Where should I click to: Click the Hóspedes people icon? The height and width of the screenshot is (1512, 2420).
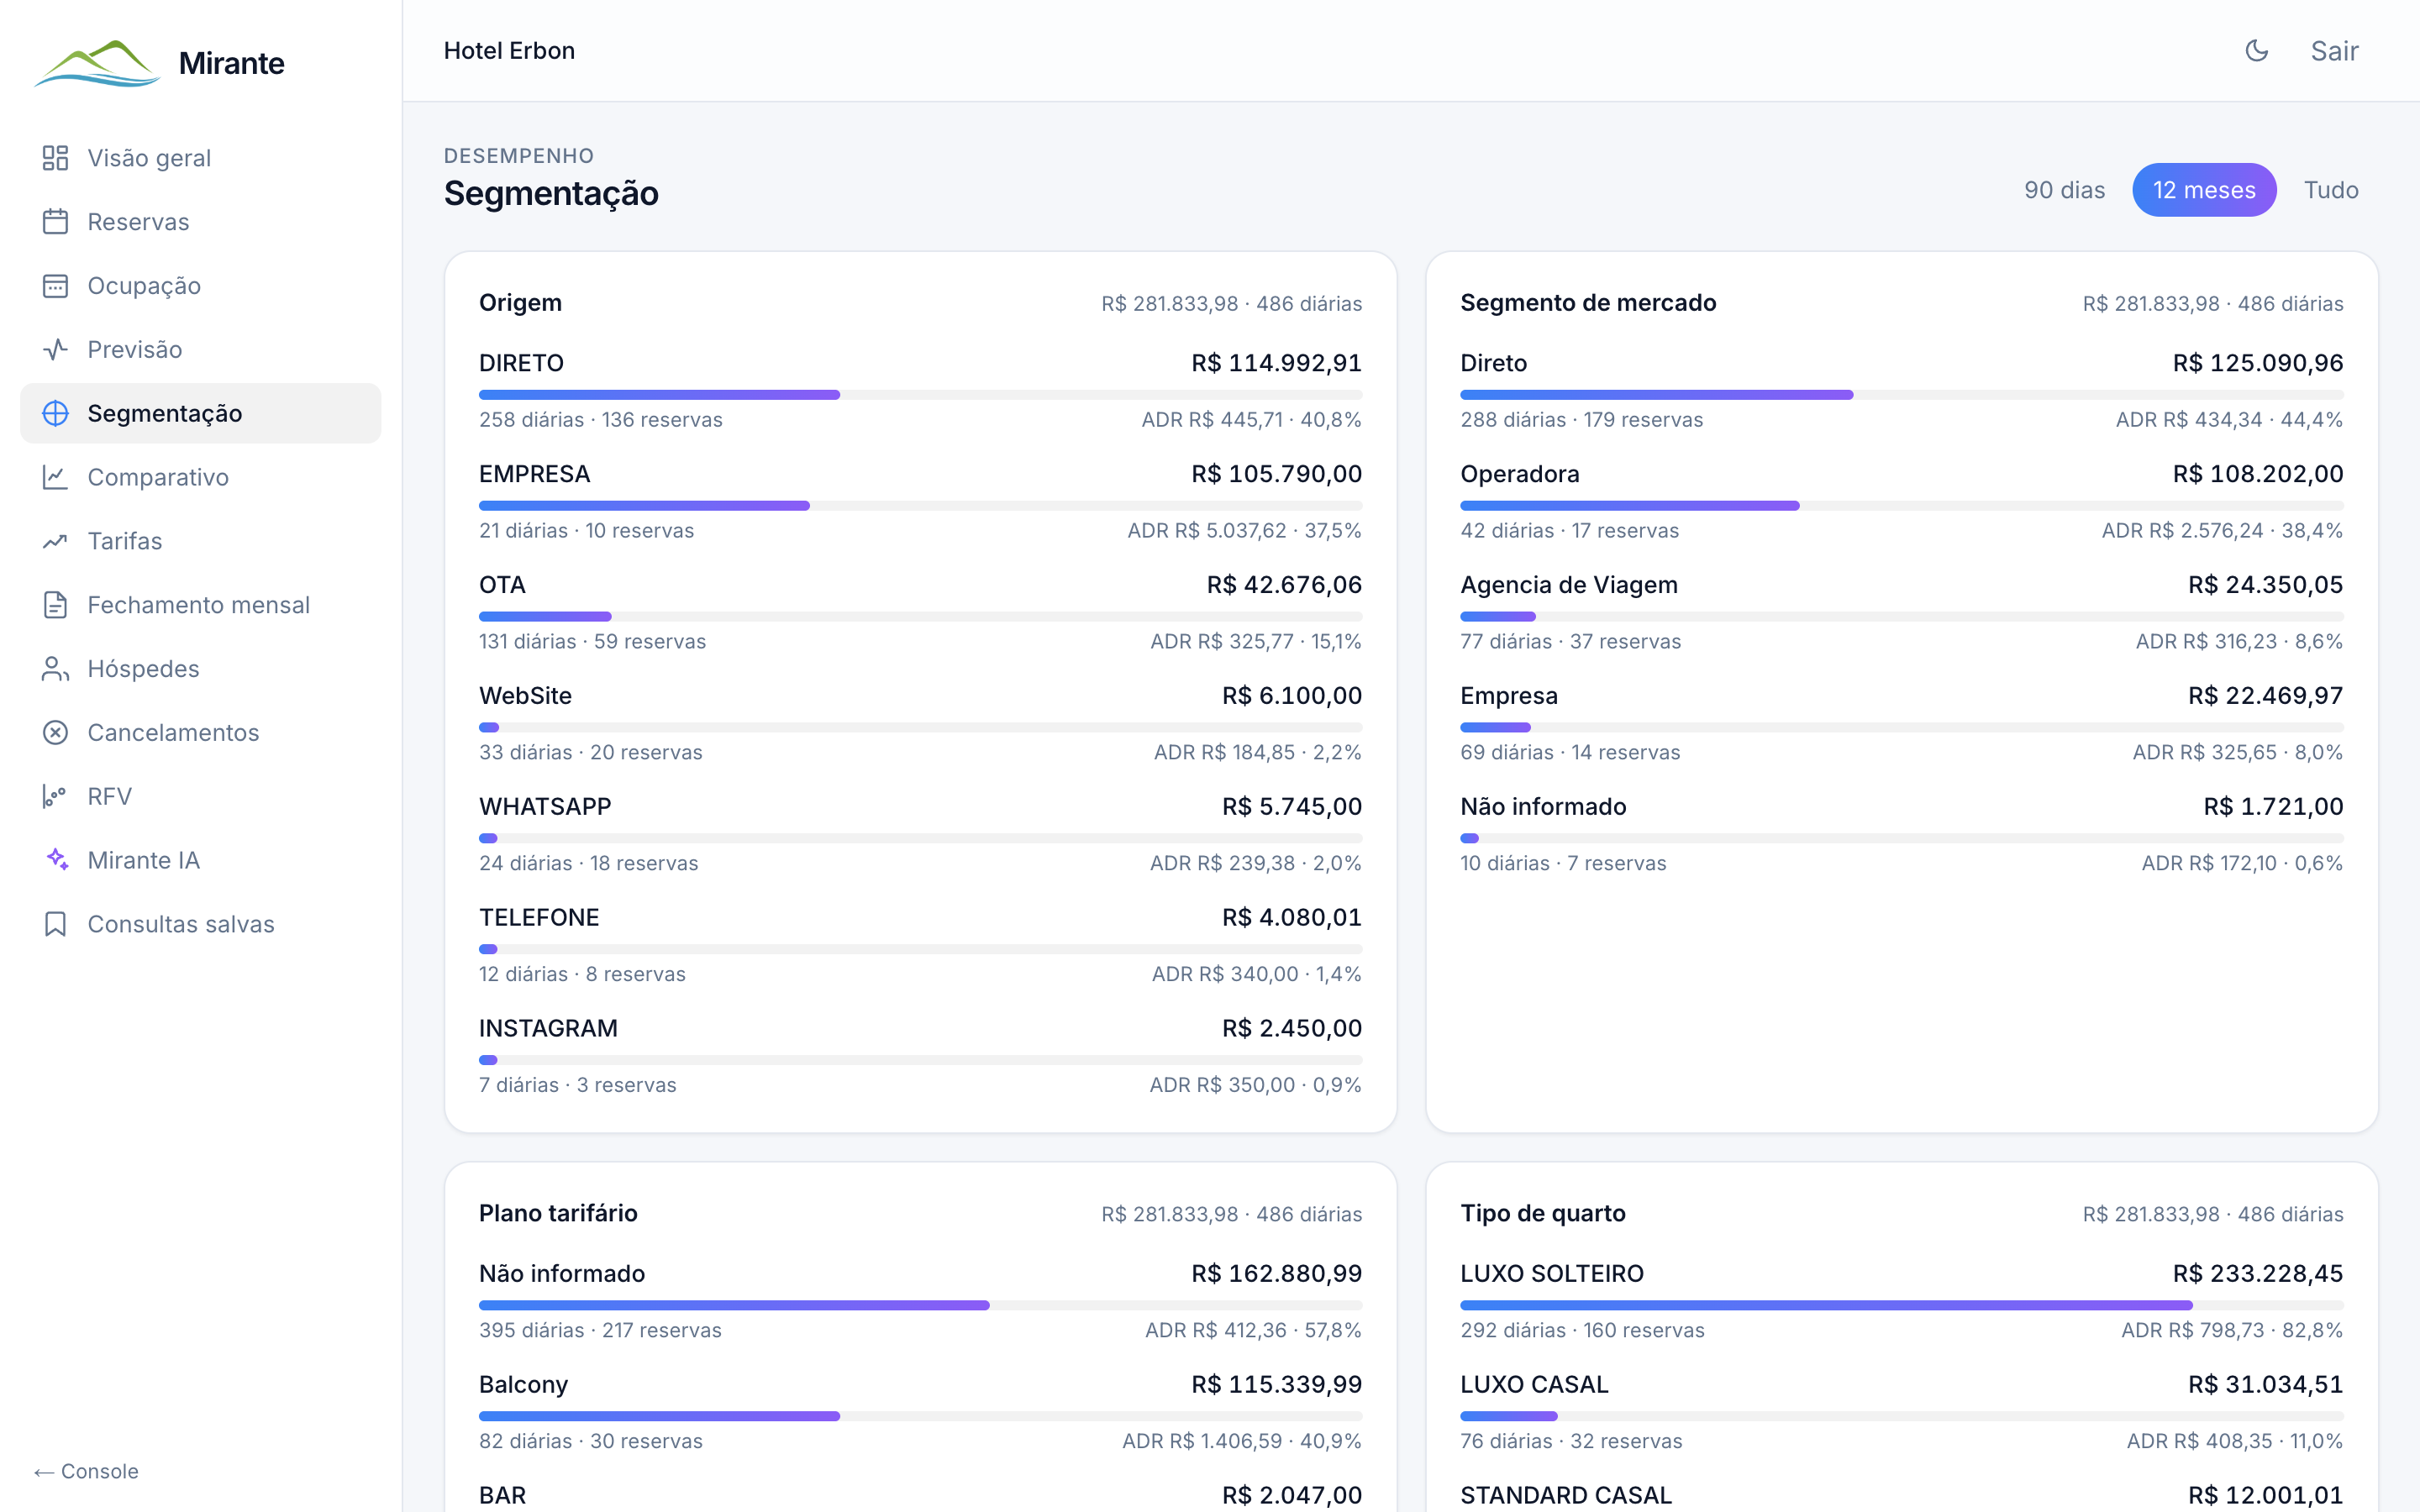55,669
